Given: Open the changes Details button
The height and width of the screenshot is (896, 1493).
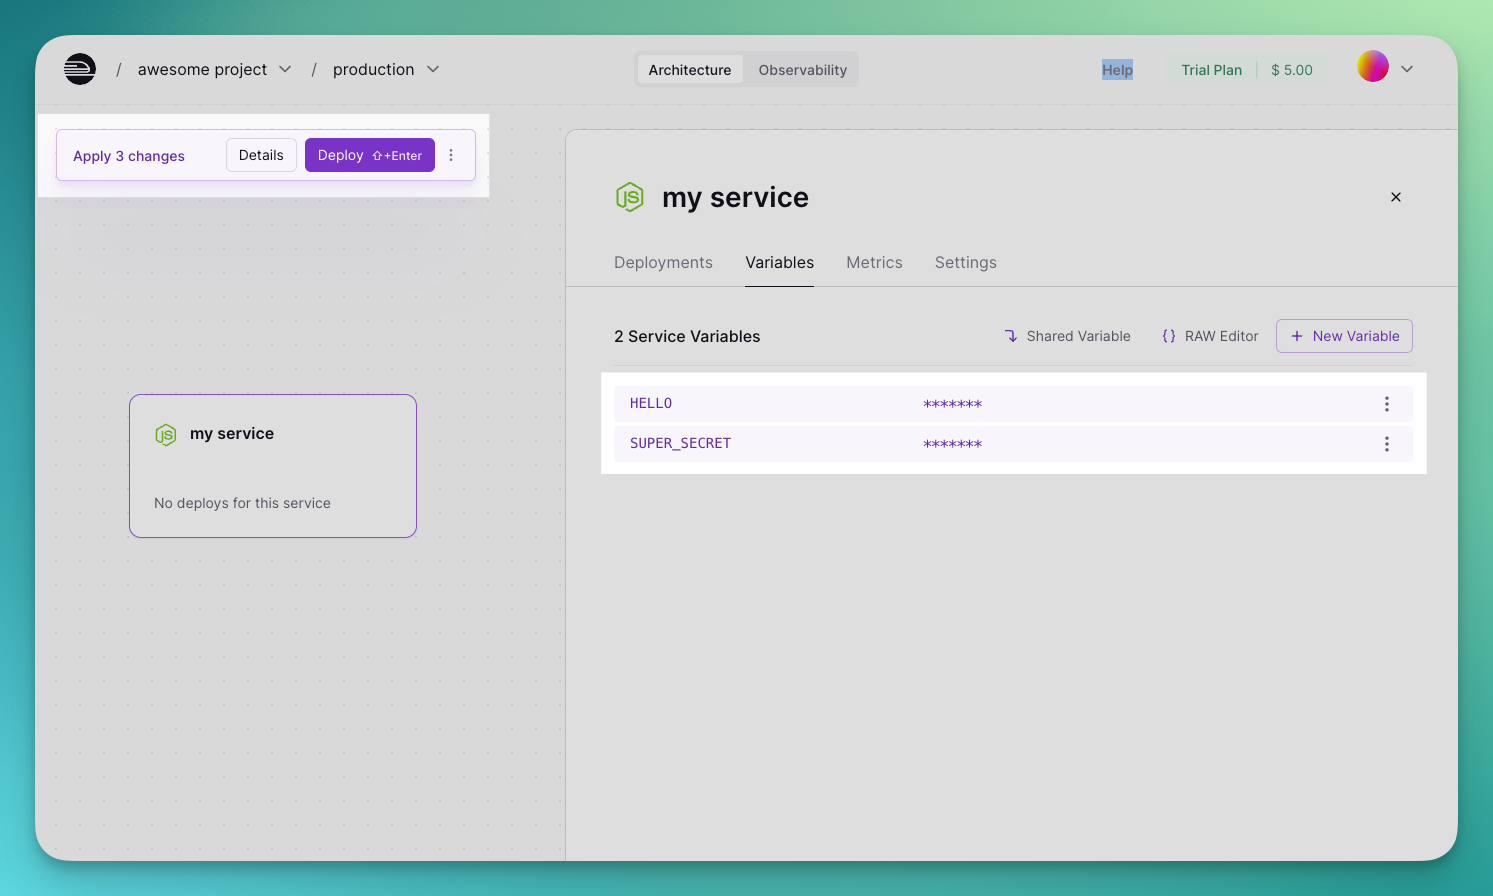Looking at the screenshot, I should tap(261, 155).
